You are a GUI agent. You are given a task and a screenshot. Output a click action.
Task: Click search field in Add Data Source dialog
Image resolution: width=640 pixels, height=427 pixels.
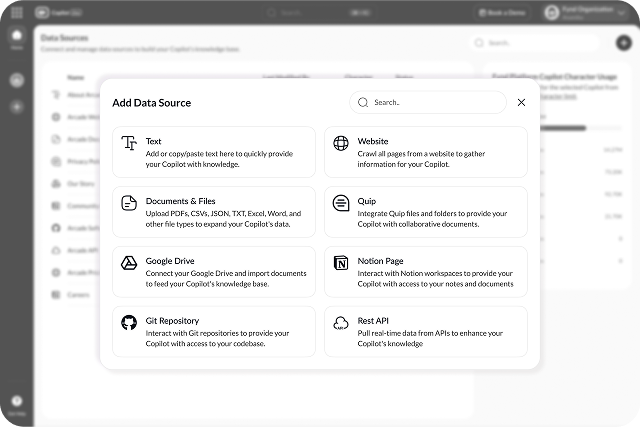pyautogui.click(x=428, y=102)
